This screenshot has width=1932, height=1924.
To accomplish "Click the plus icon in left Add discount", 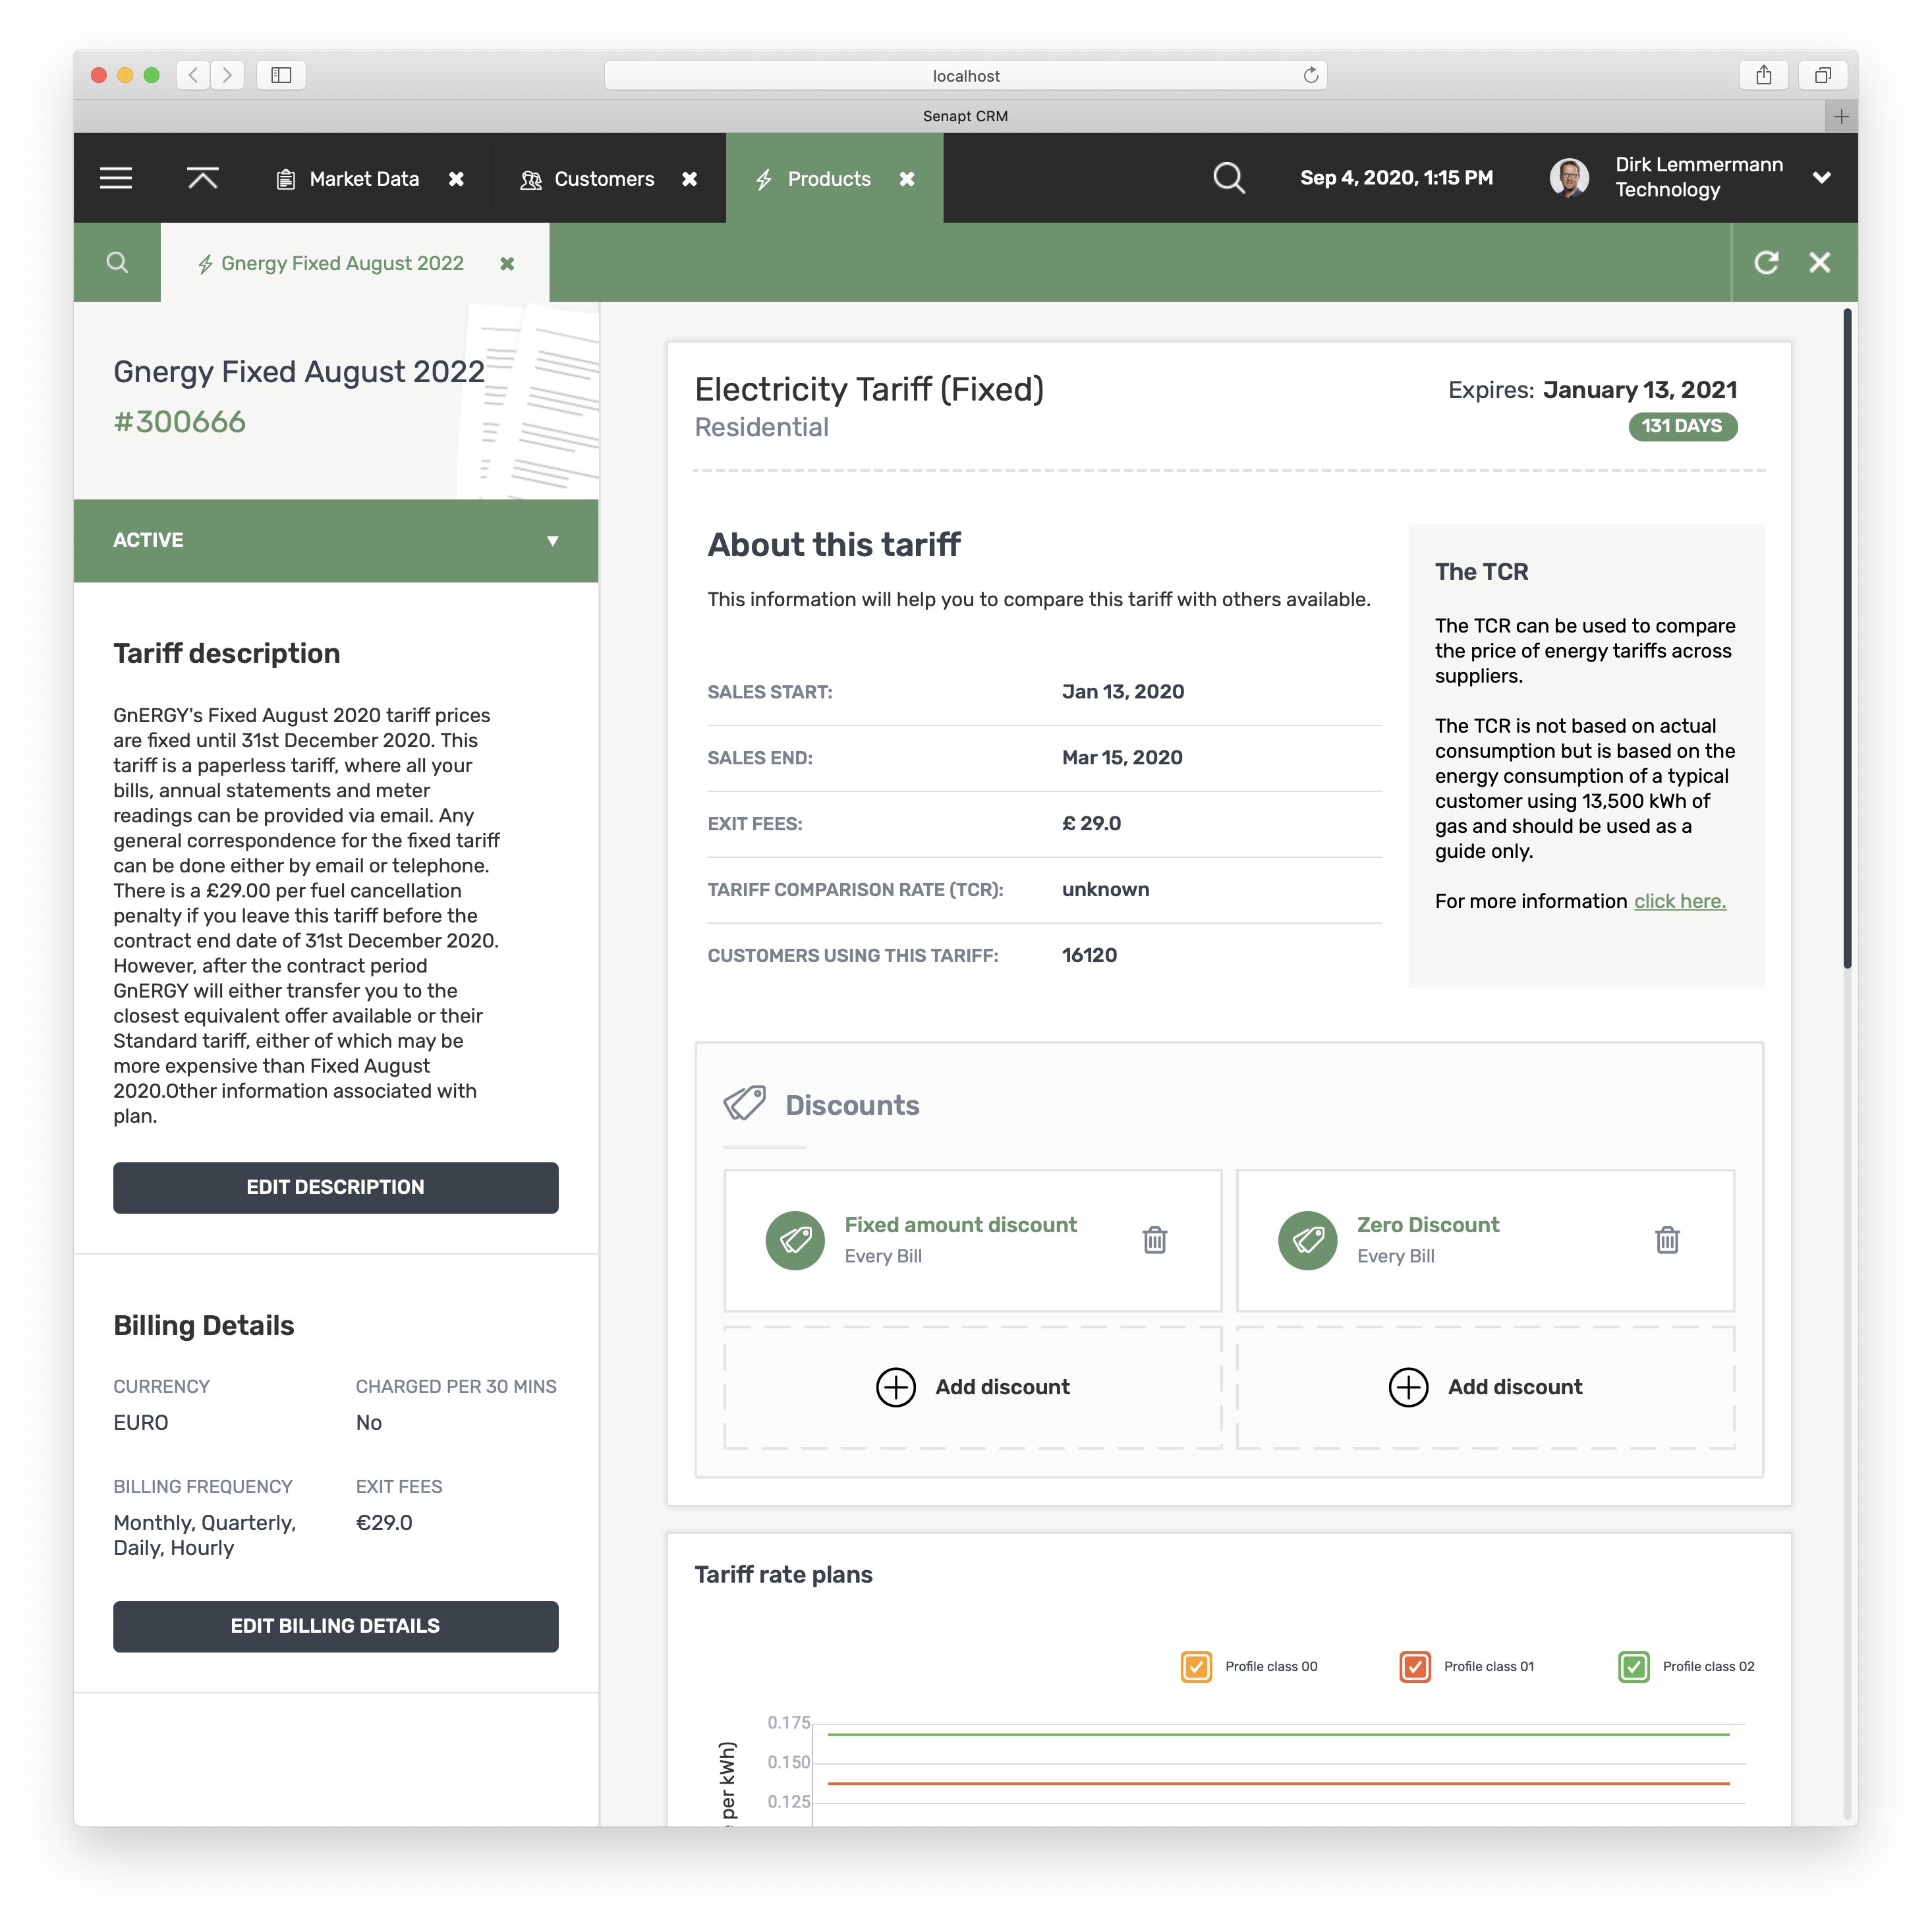I will [895, 1387].
